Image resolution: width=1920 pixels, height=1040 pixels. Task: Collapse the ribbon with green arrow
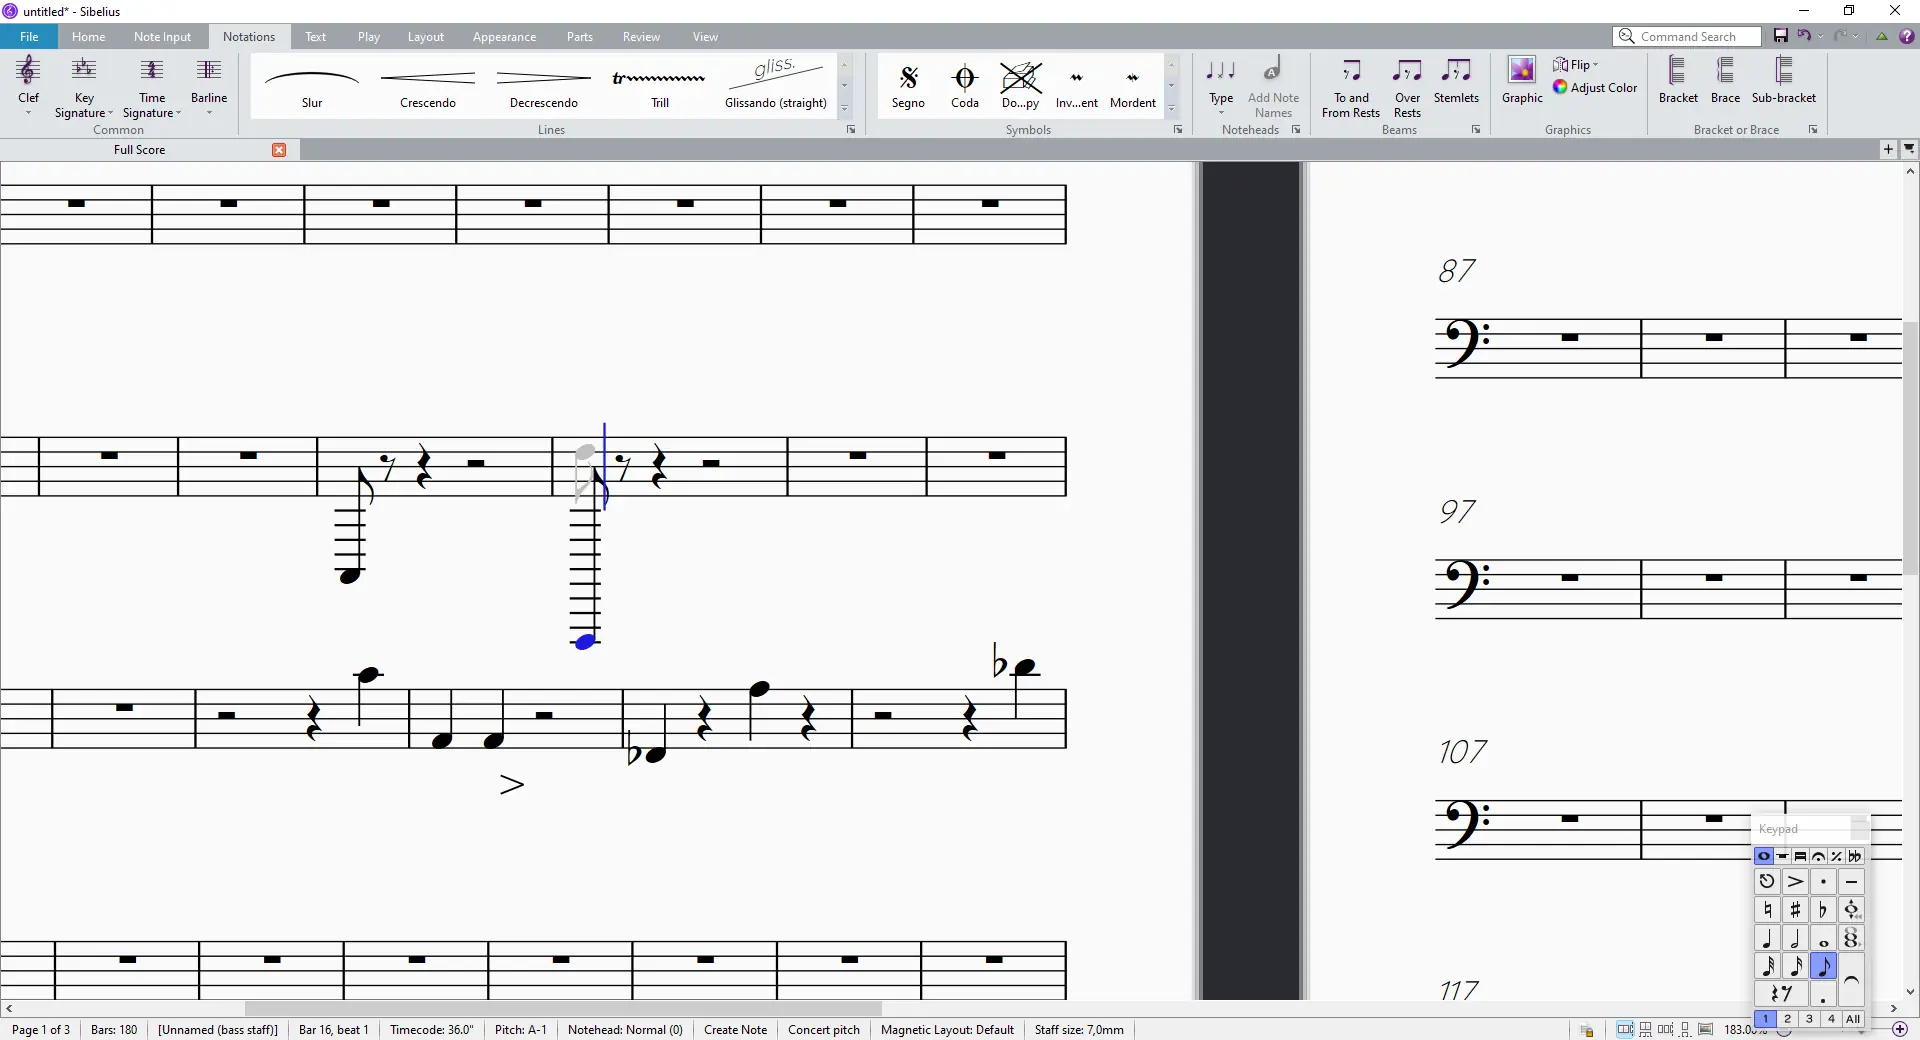1882,36
